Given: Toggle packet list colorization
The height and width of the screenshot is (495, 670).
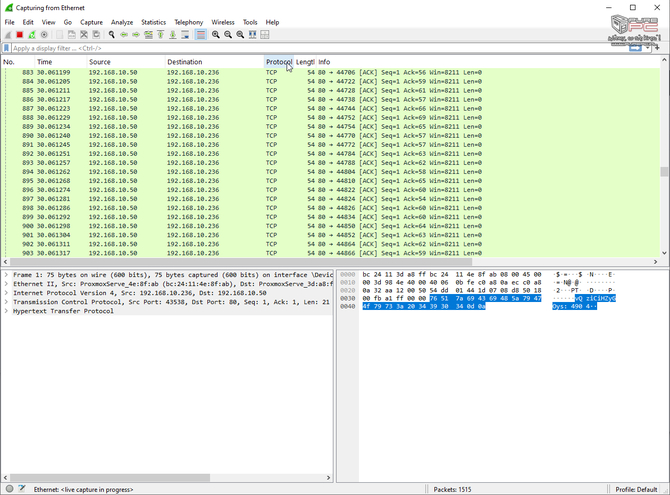Looking at the screenshot, I should pos(200,35).
